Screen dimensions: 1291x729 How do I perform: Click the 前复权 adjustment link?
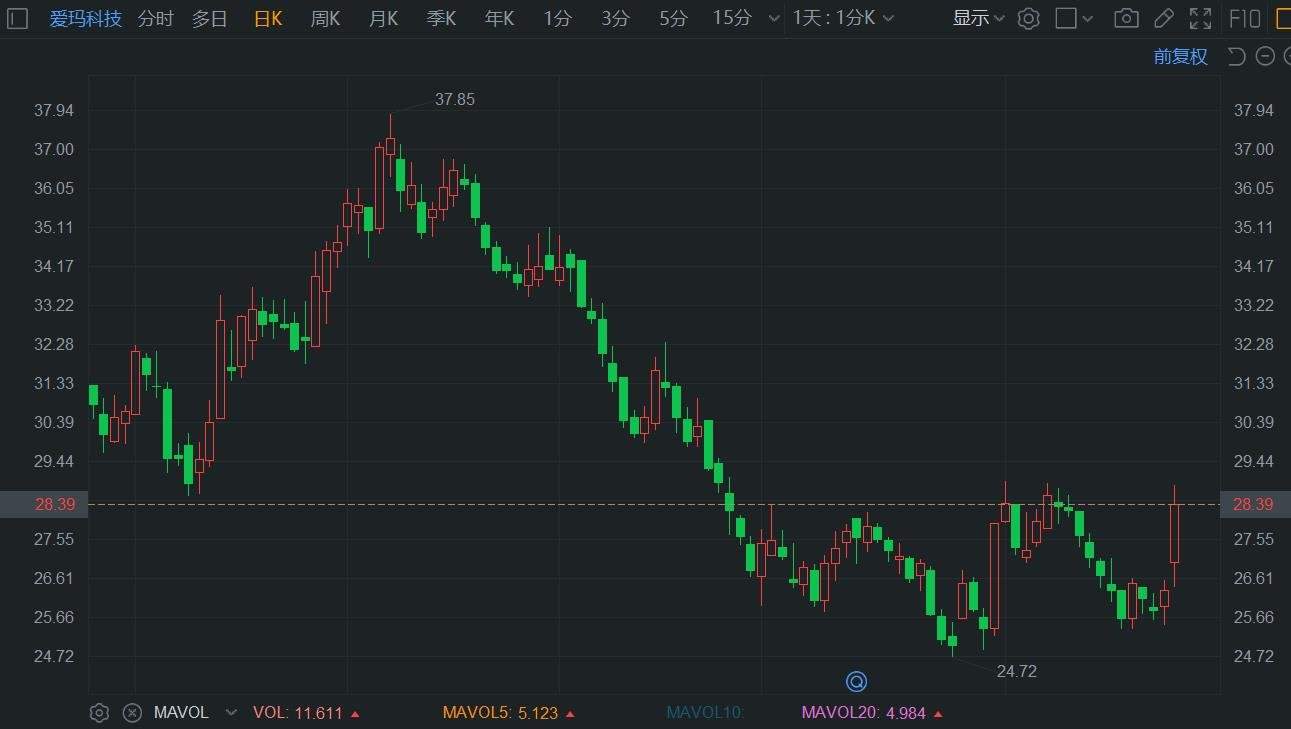(1180, 56)
